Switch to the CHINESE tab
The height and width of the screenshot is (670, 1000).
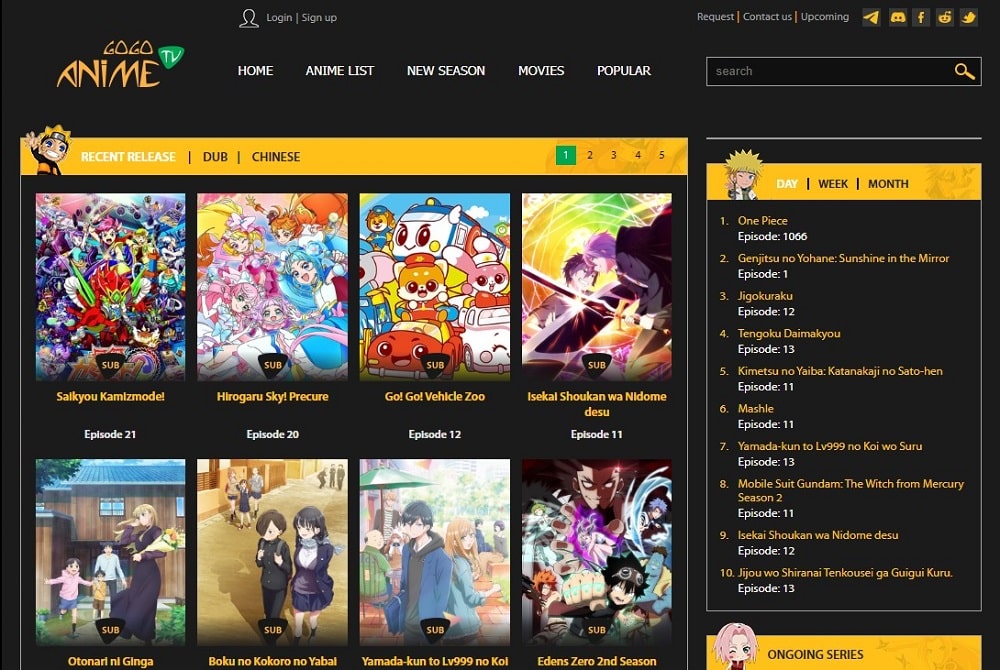276,157
